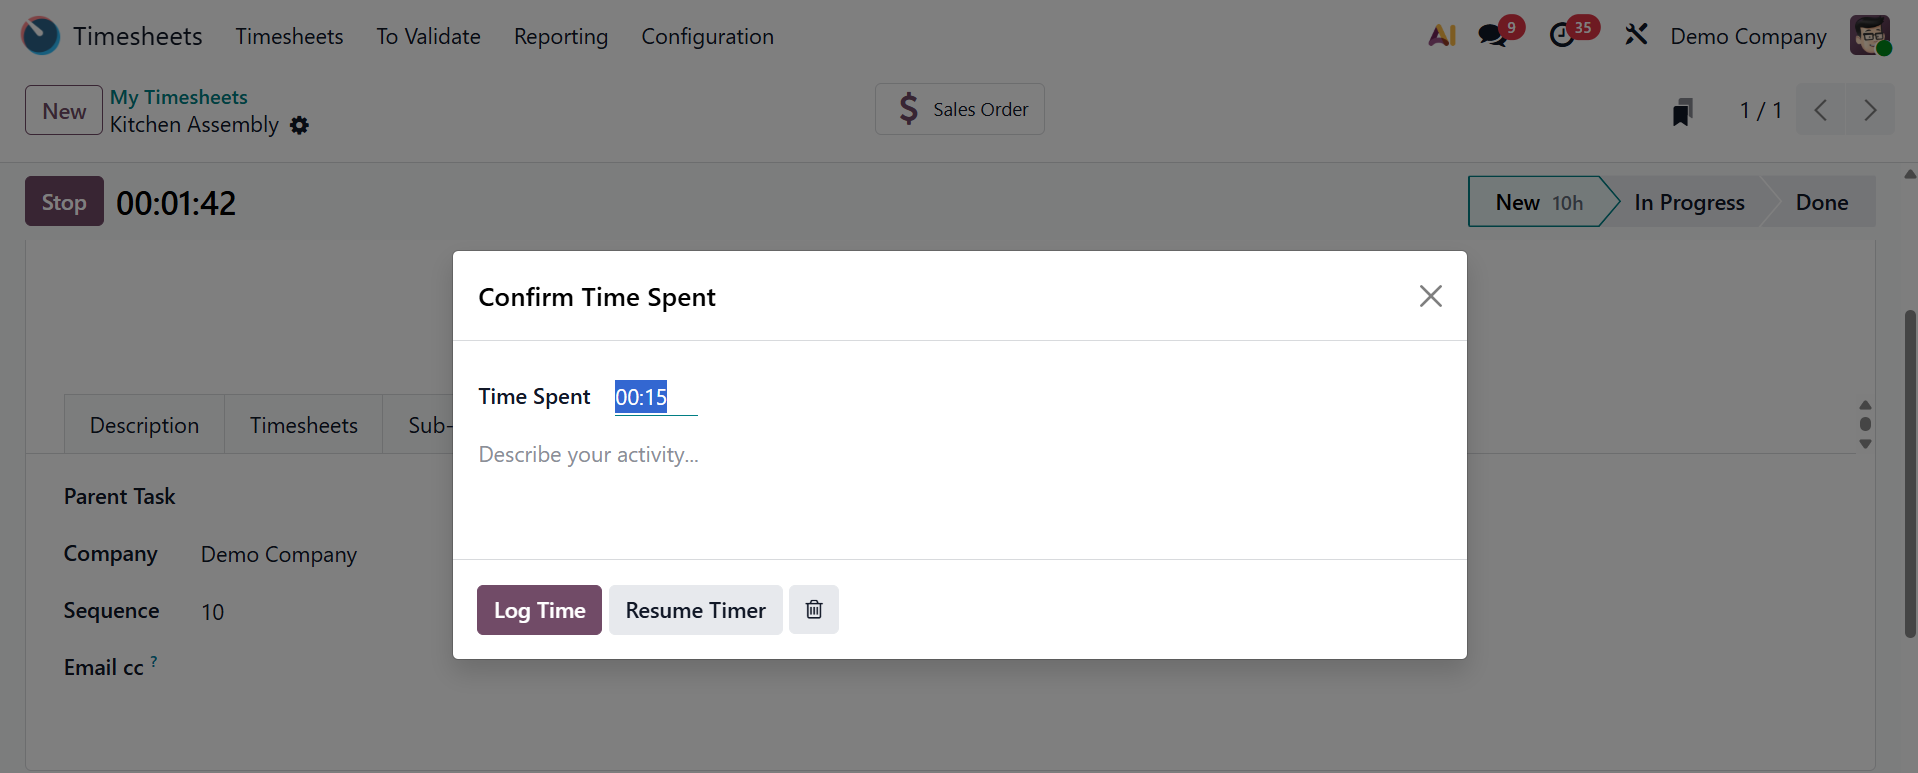The height and width of the screenshot is (773, 1918).
Task: Open the To Validate menu
Action: (x=428, y=37)
